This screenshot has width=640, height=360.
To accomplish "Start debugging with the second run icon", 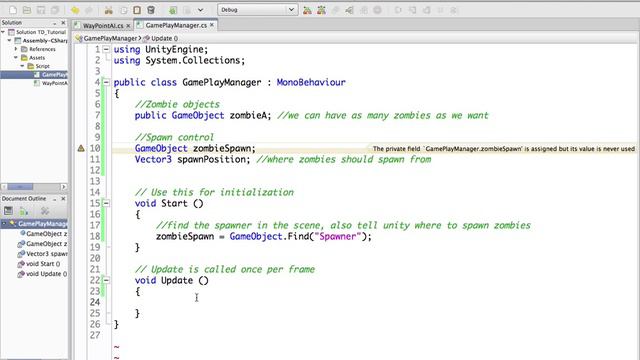I will point(322,10).
